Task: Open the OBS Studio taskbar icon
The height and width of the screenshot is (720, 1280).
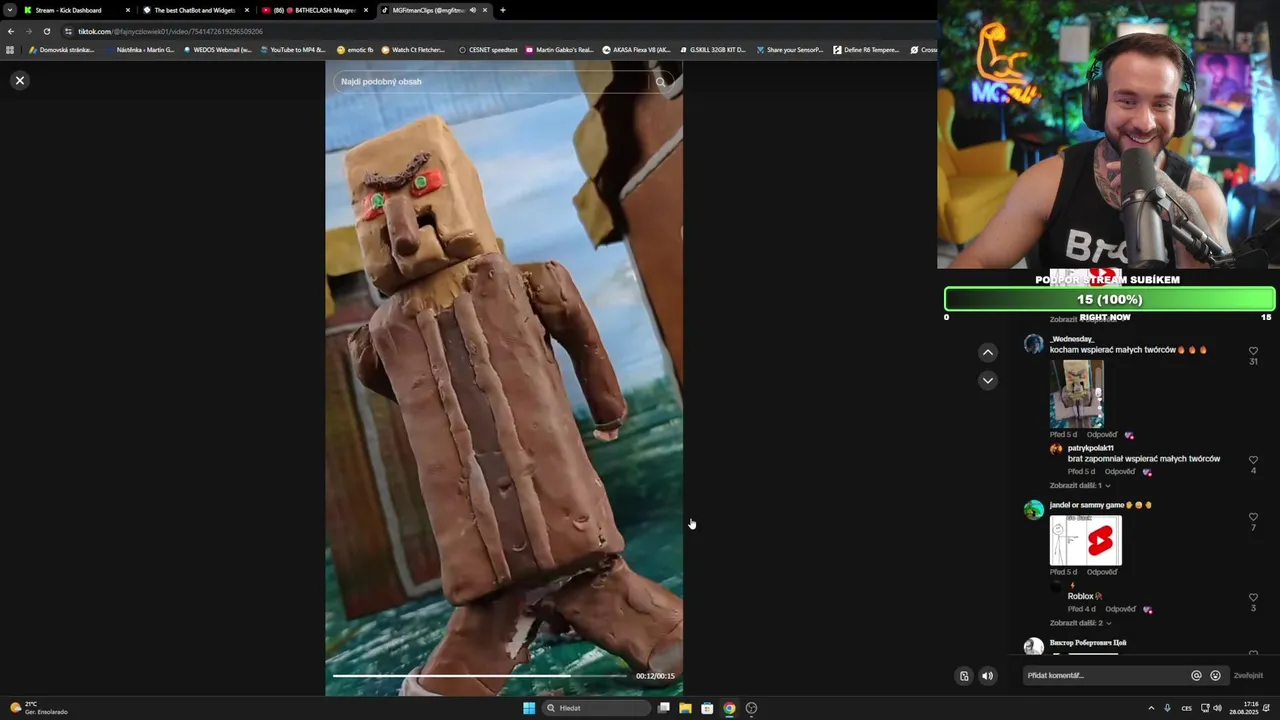Action: tap(751, 708)
